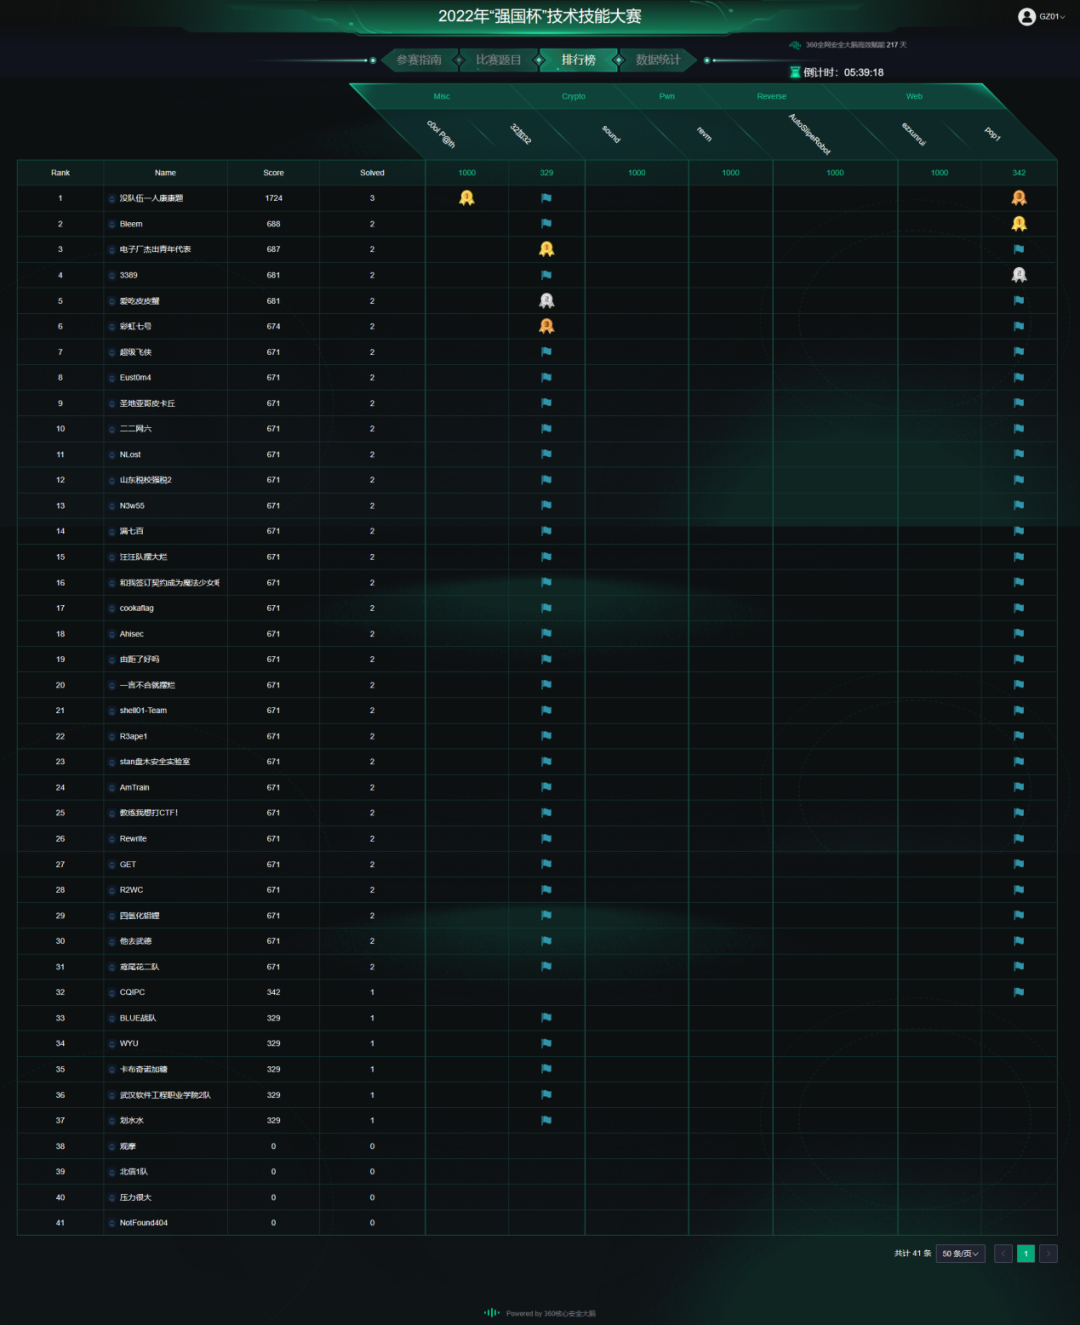Viewport: 1080px width, 1325px height.
Task: Click the blue flag in the CQIPC row
Action: click(1018, 992)
